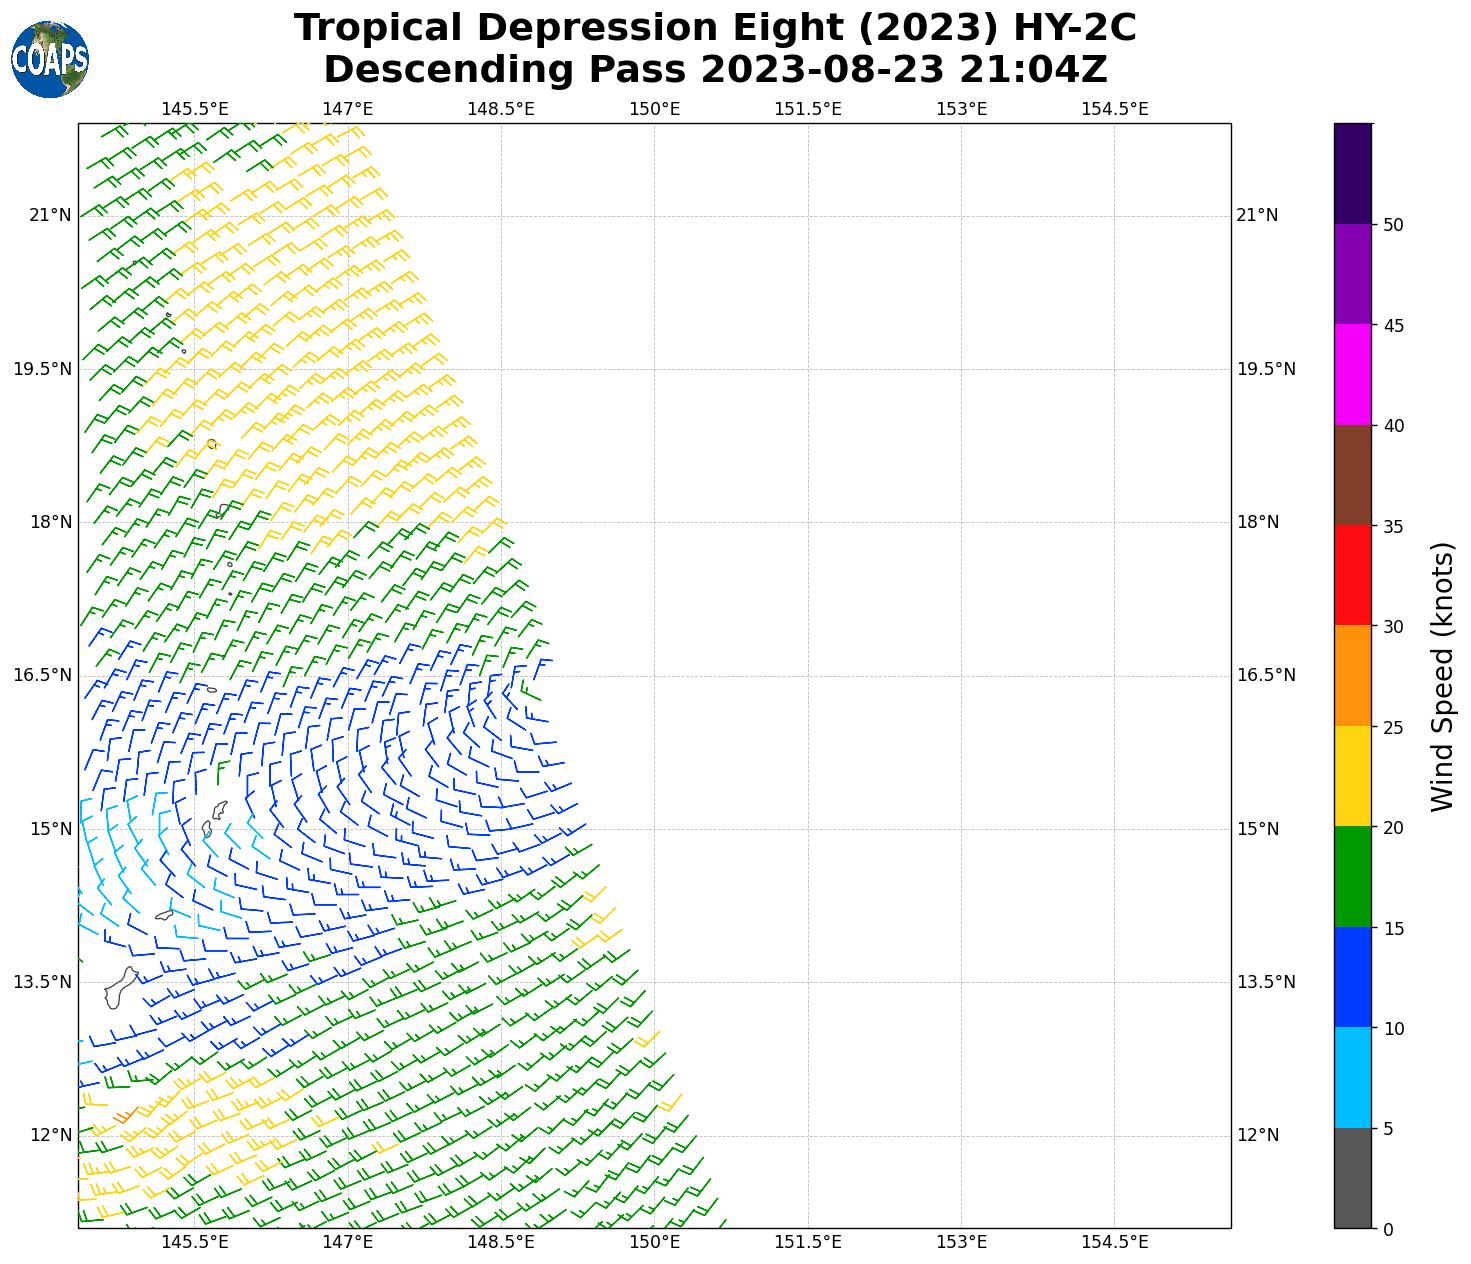Click the Rota island outline west of 145.5°E
1471x1264 pixels.
[164, 914]
